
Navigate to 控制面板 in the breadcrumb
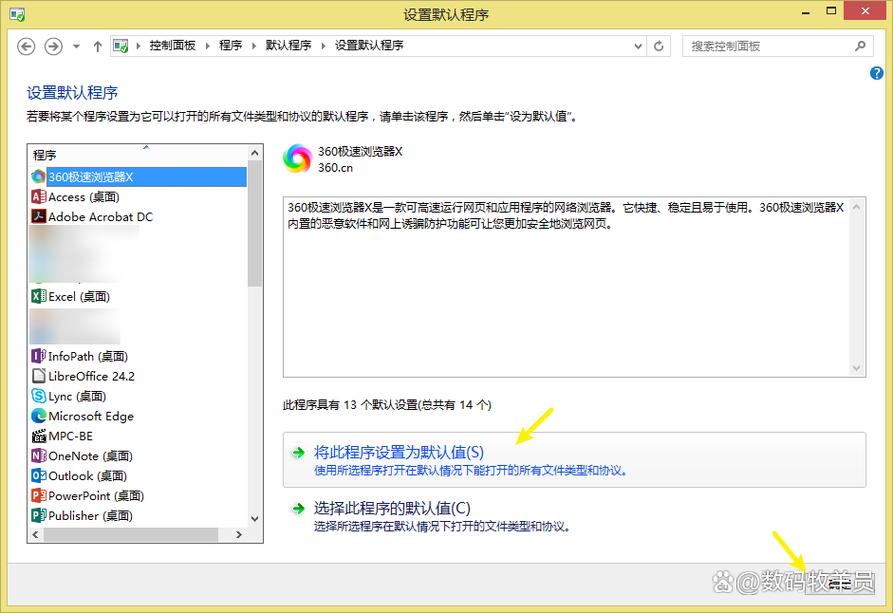coord(176,45)
